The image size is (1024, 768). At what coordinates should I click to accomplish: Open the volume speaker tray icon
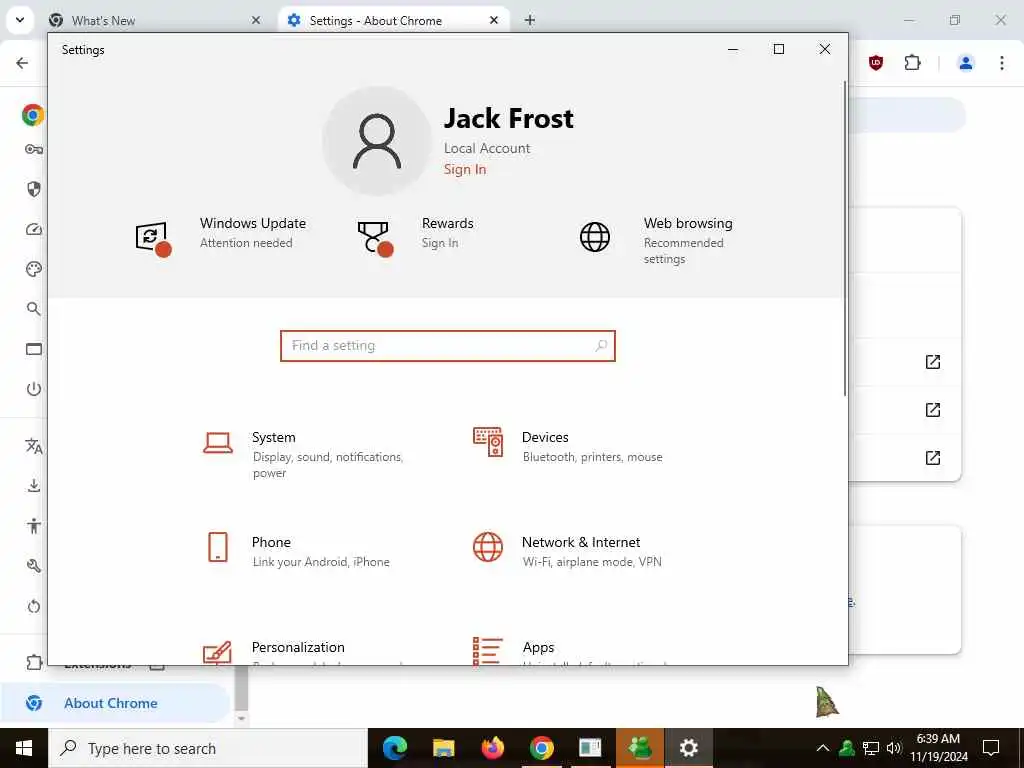894,748
